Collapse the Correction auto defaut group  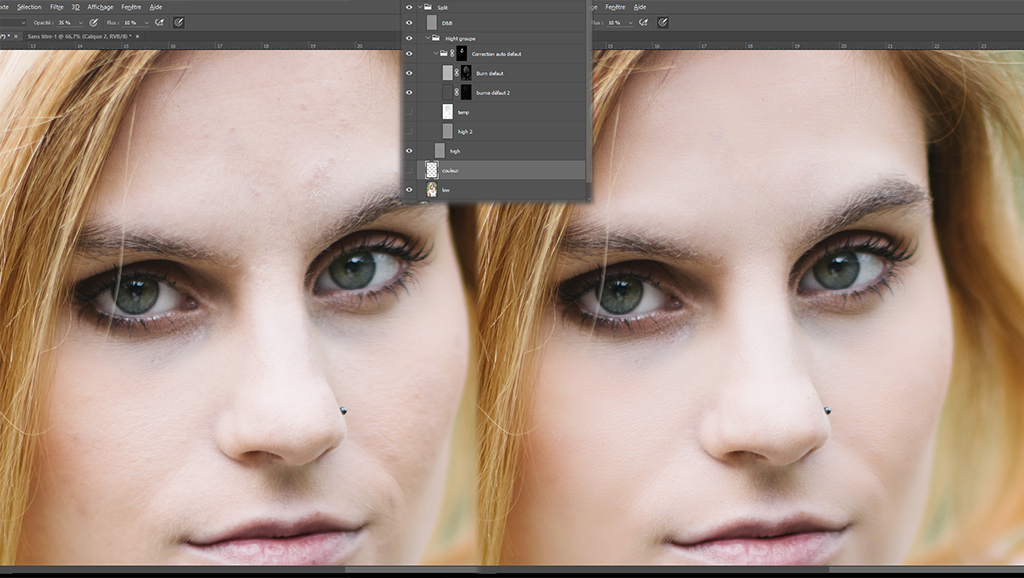tap(436, 54)
